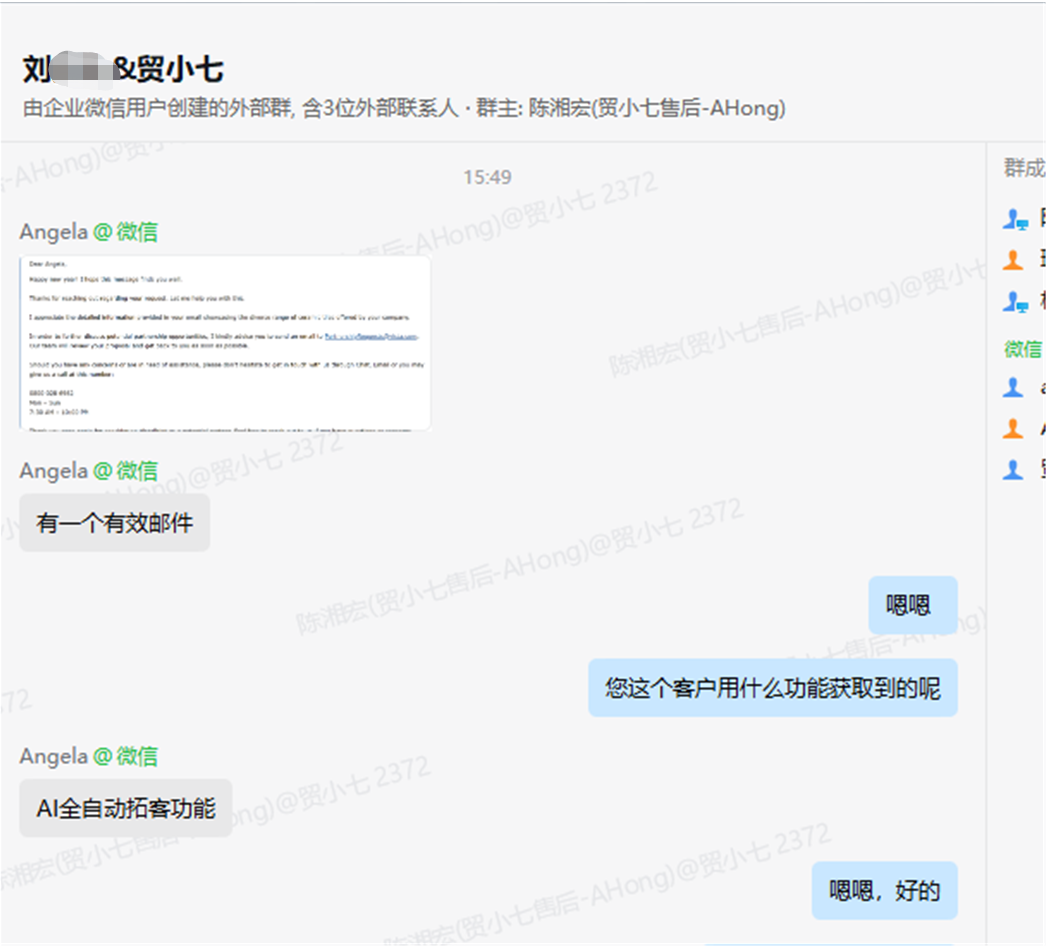Select the message '您这个客户用什么功能获取到的呢'
The image size is (1048, 946).
[x=773, y=688]
